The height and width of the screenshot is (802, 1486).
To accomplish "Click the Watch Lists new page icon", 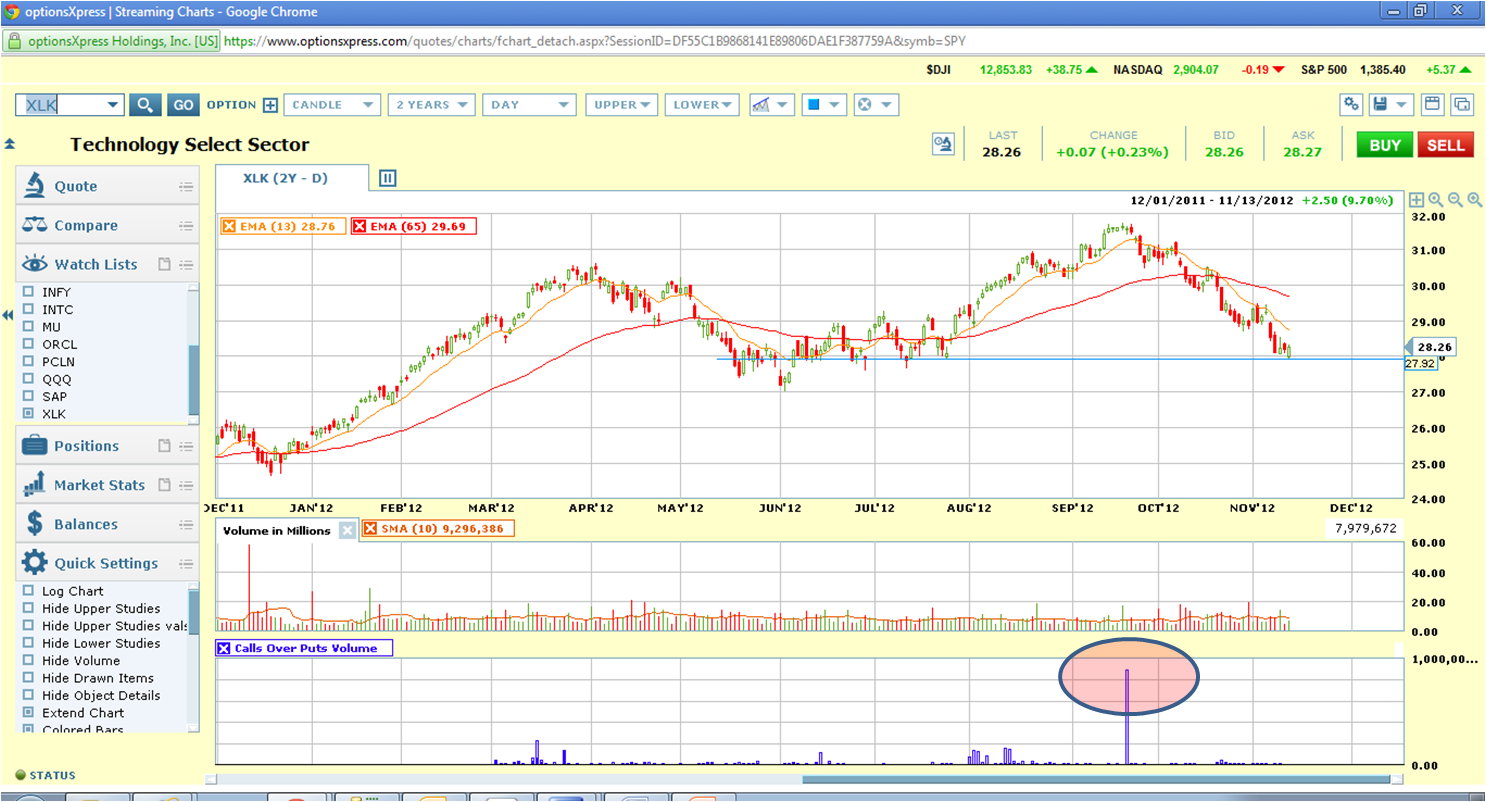I will click(164, 264).
